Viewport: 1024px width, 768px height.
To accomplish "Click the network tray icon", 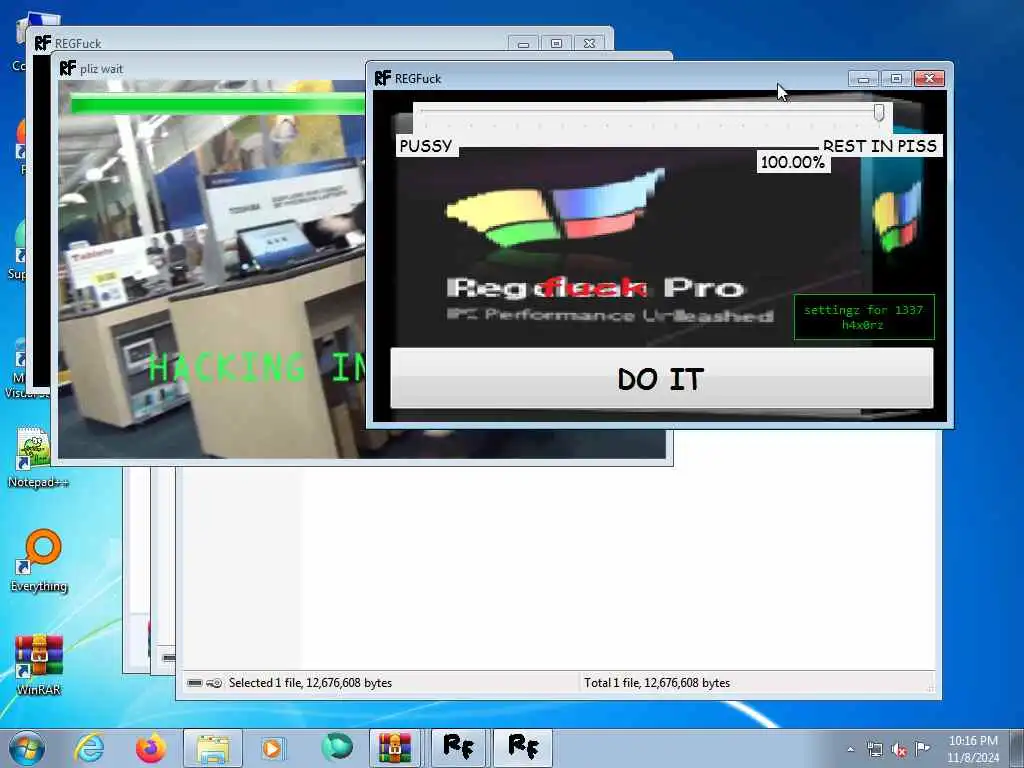I will 874,749.
